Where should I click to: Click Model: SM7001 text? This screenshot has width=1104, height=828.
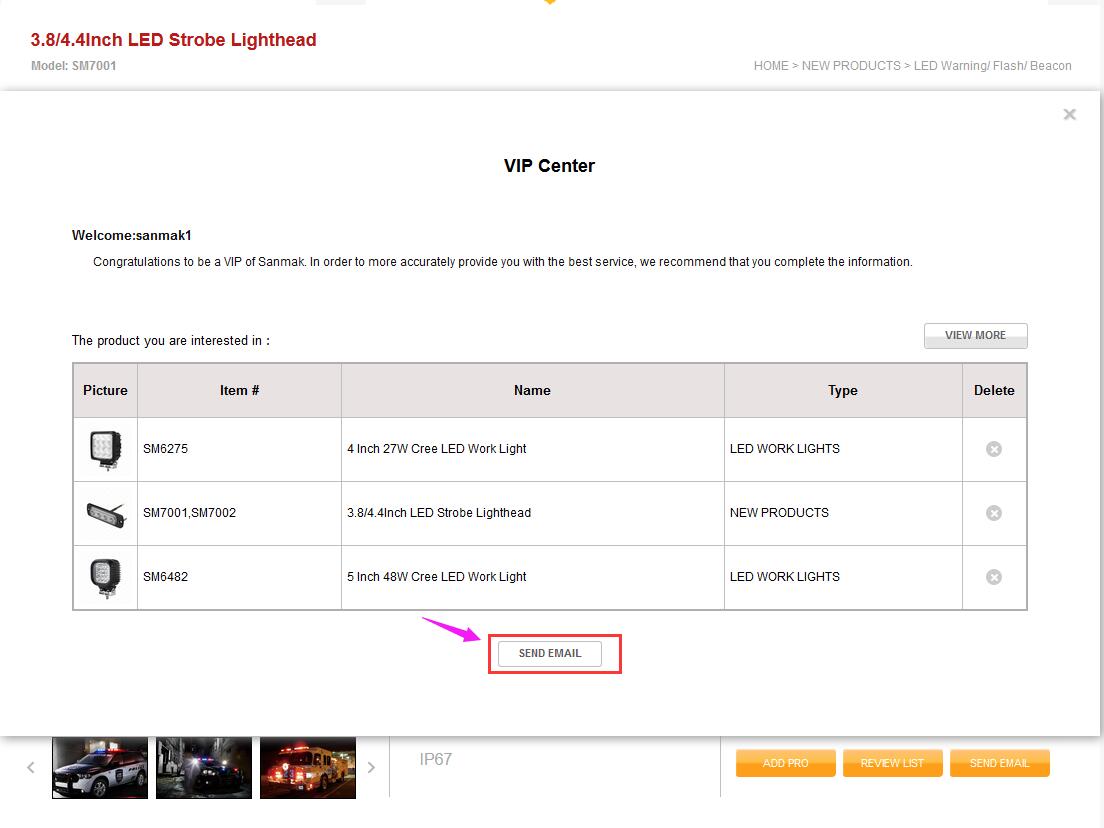click(73, 65)
